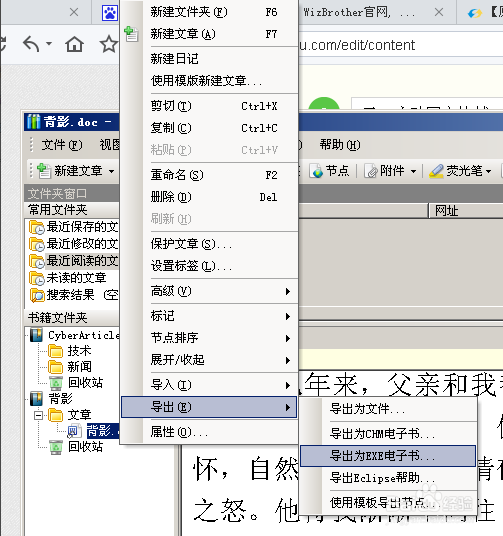Open 最近阅读的文章 folder
This screenshot has height=536, width=503.
(x=74, y=261)
